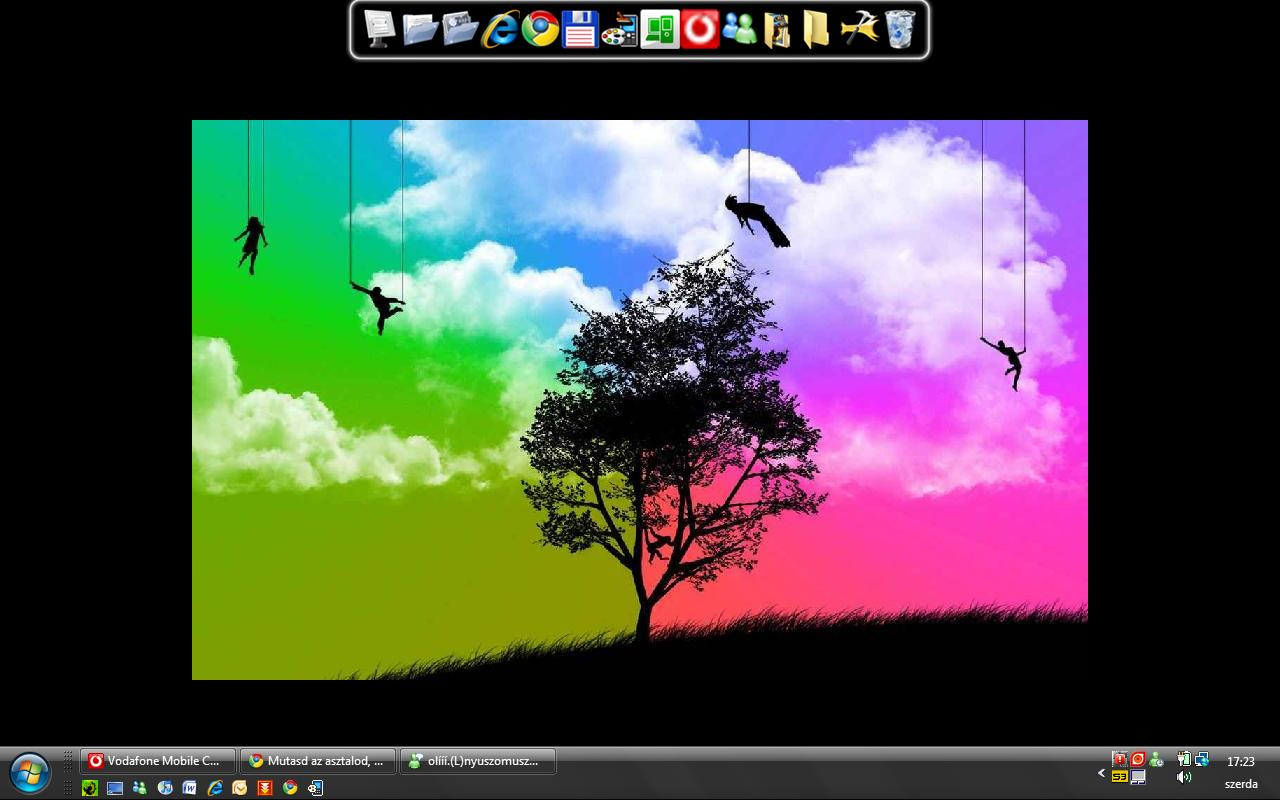Click Show Desktop in quick launch
Screen dimensions: 1280x800
click(x=115, y=788)
